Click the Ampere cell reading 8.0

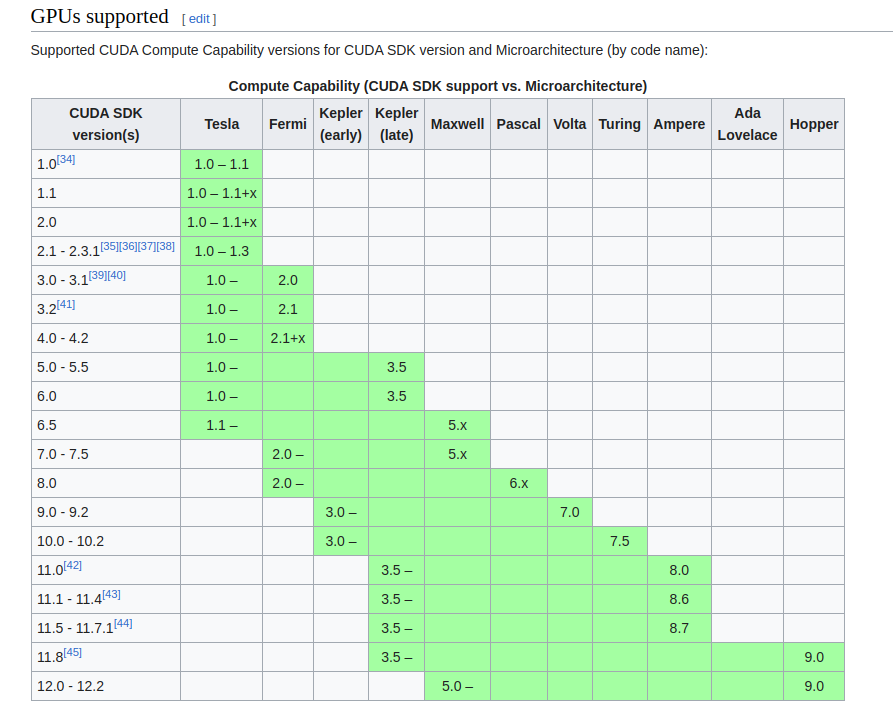tap(679, 571)
